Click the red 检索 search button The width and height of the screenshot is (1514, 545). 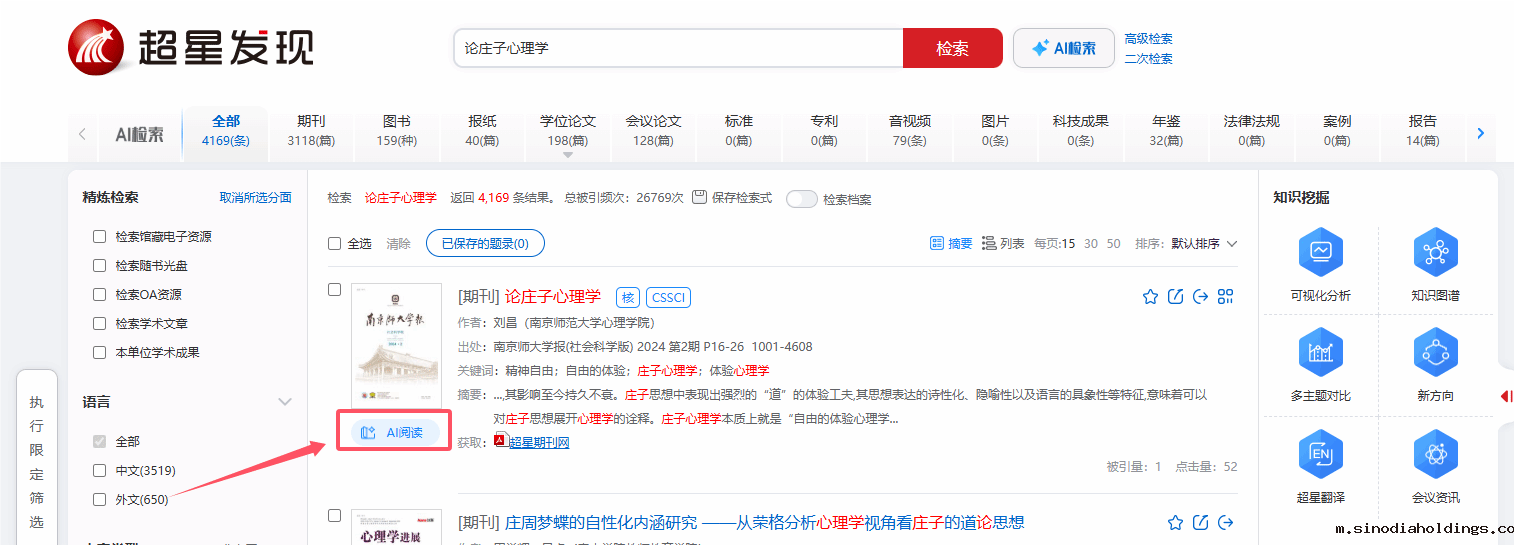coord(952,48)
